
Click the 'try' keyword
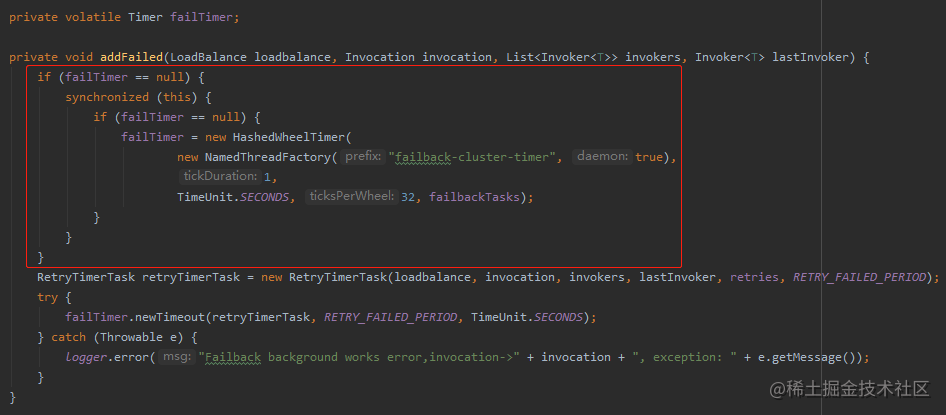(x=48, y=297)
